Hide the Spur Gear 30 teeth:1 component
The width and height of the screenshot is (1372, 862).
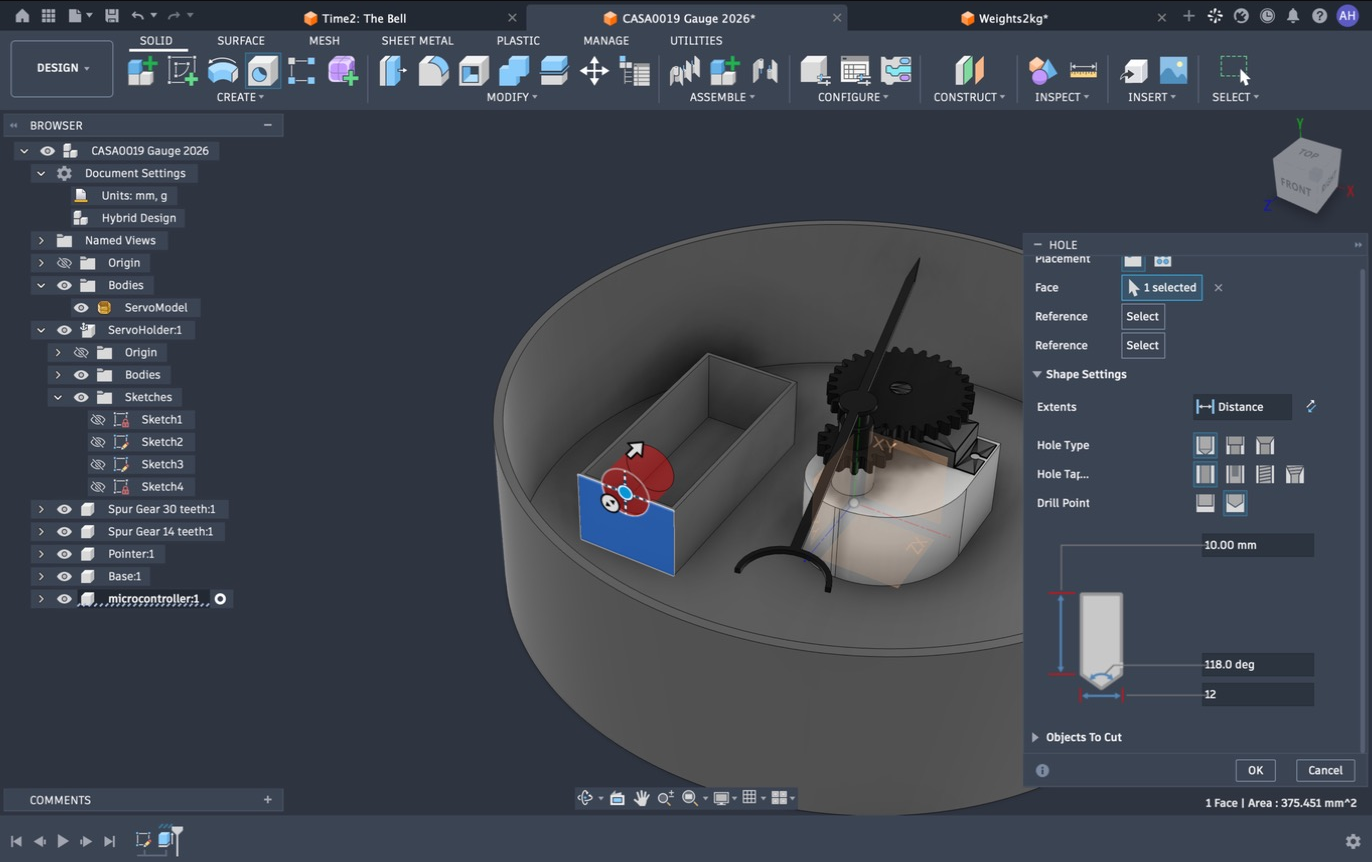click(x=64, y=509)
